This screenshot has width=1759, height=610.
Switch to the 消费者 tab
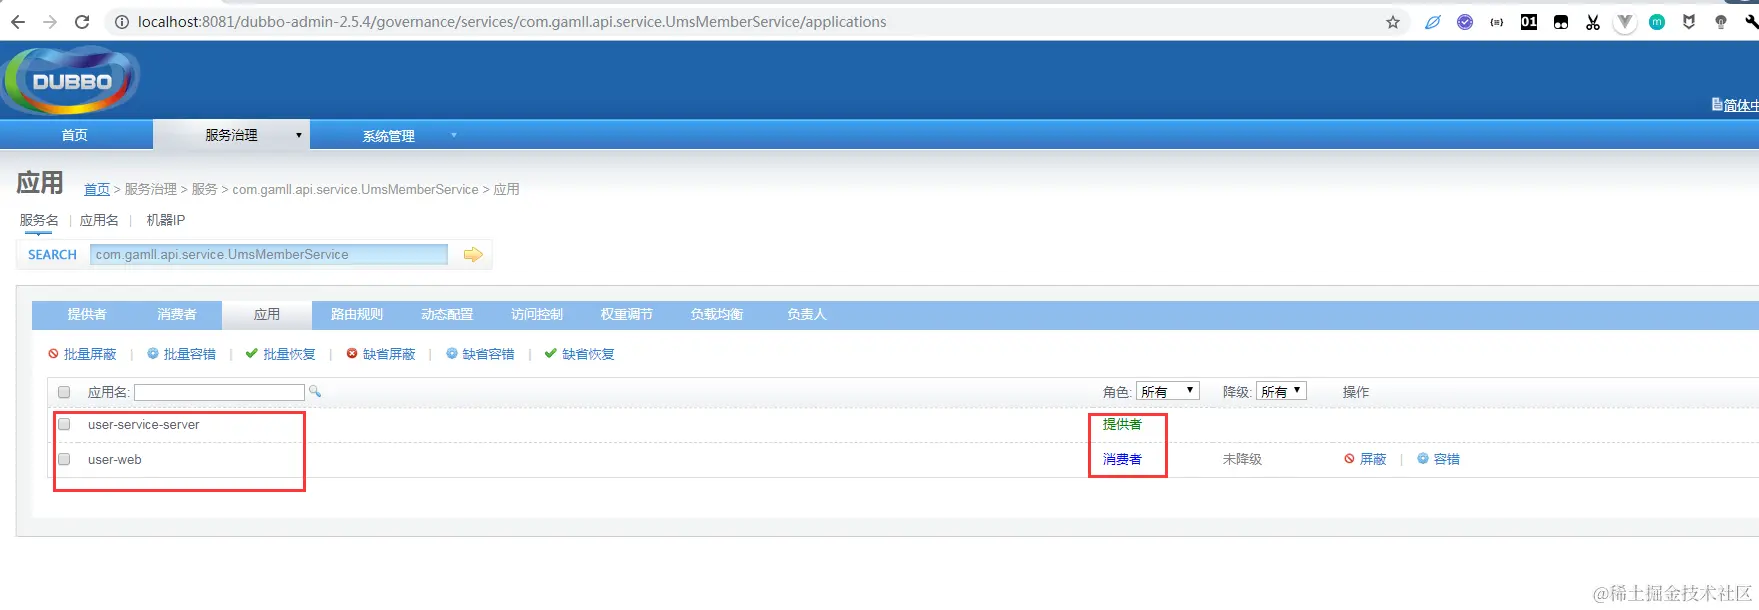click(177, 314)
